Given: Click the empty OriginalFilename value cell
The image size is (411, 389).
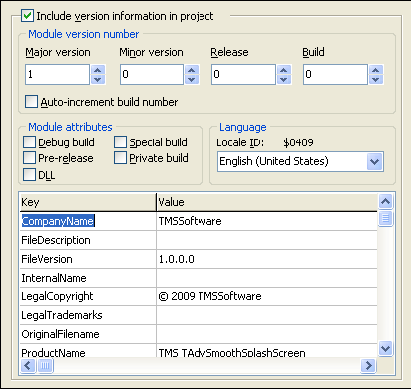Looking at the screenshot, I should point(267,334).
